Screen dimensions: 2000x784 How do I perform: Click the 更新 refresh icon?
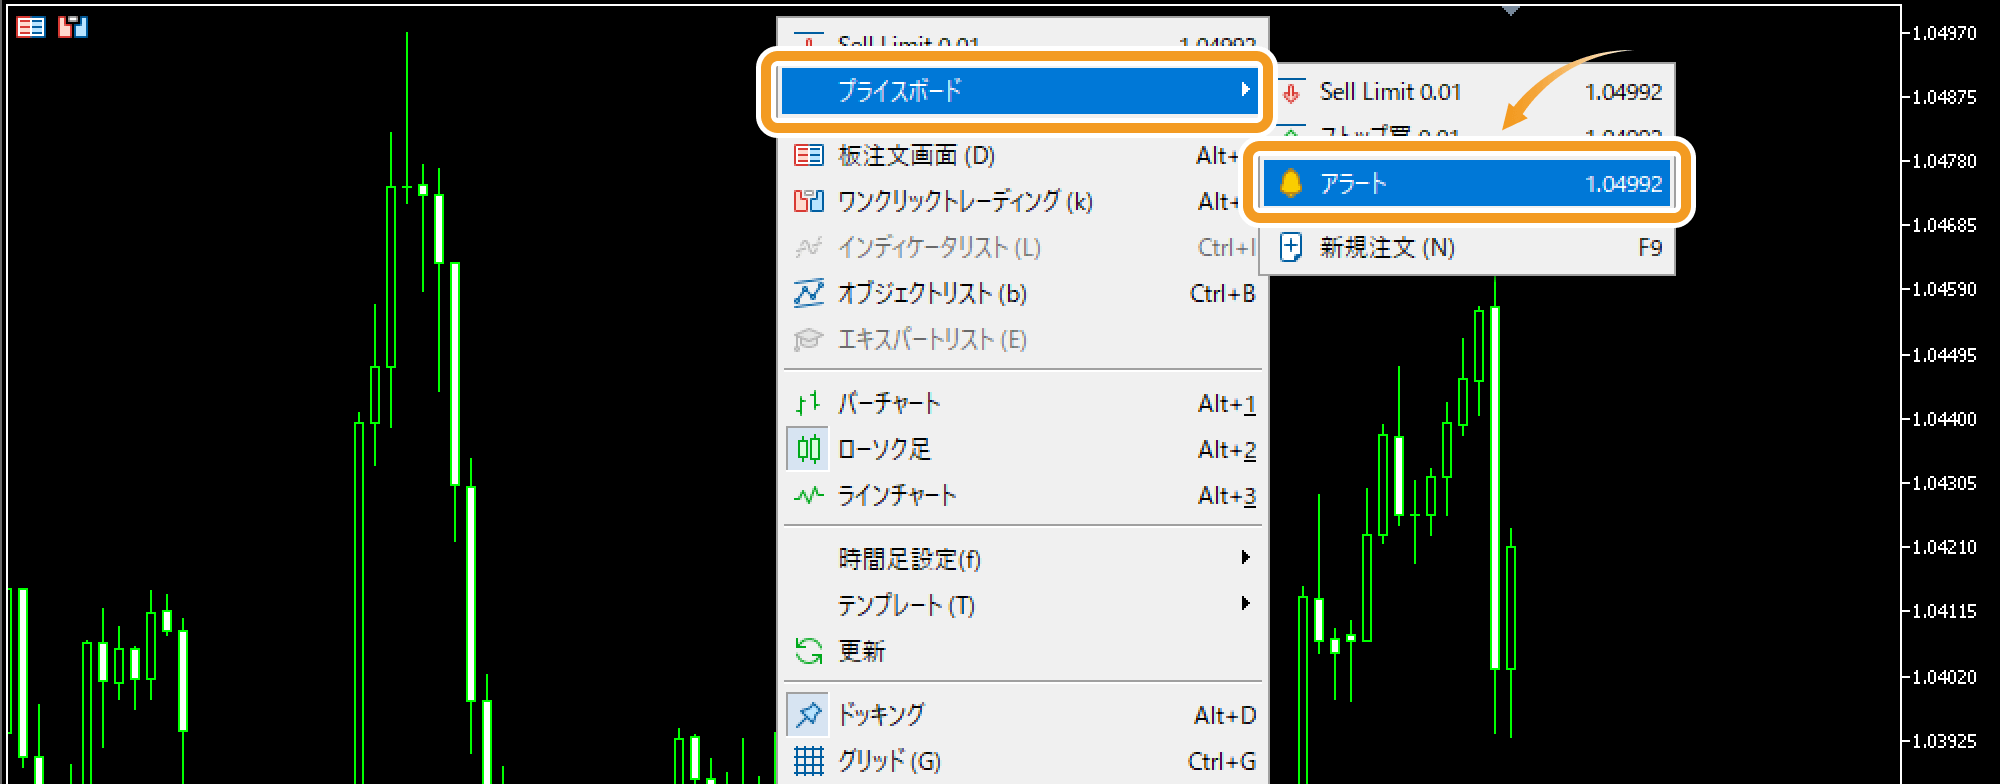pyautogui.click(x=808, y=651)
